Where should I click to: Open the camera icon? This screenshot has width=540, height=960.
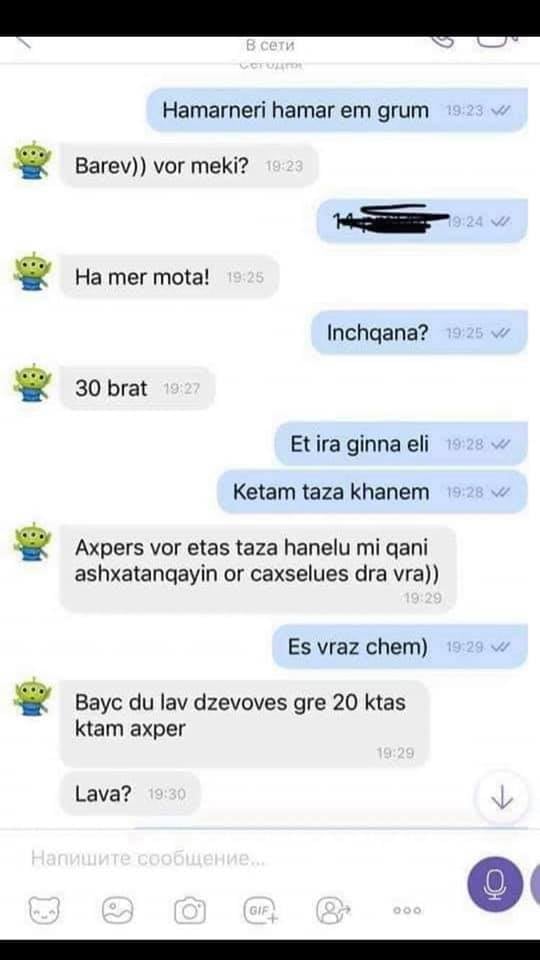(190, 910)
